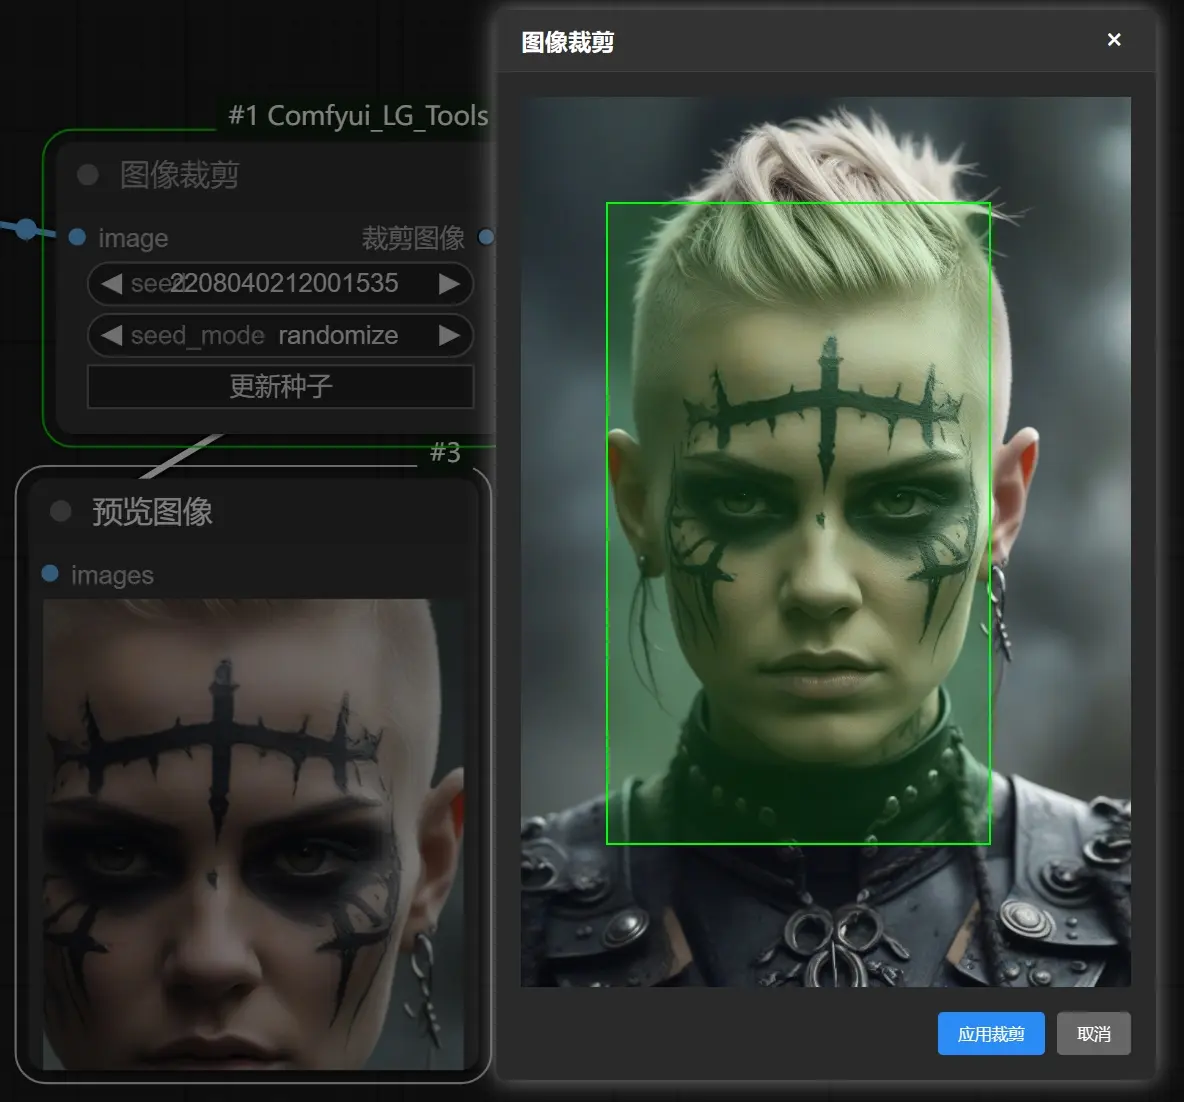Open the seed_mode randomize selector

pyautogui.click(x=337, y=335)
